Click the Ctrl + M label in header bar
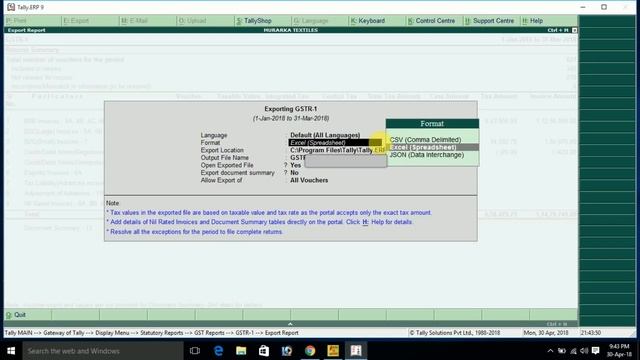 click(558, 30)
